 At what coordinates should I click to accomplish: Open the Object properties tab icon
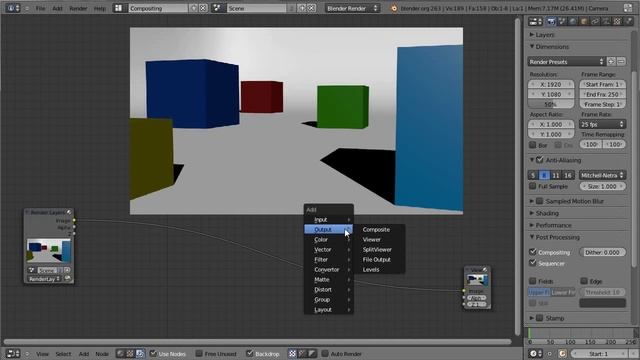[x=584, y=22]
